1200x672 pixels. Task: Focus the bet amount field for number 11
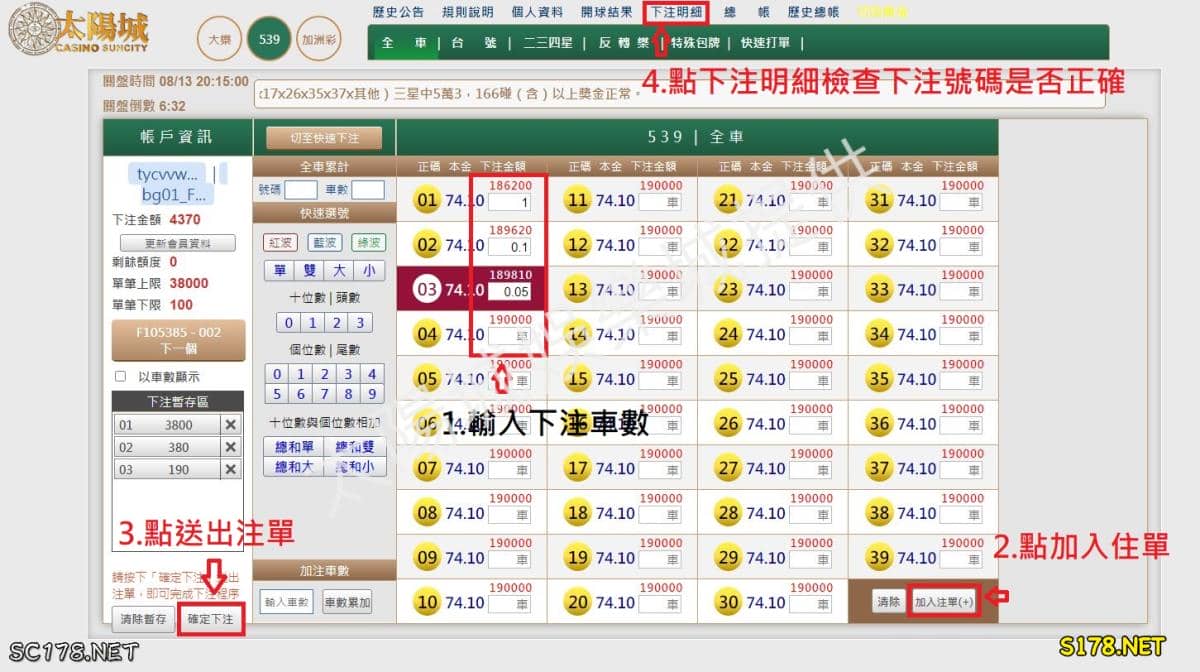[x=660, y=201]
